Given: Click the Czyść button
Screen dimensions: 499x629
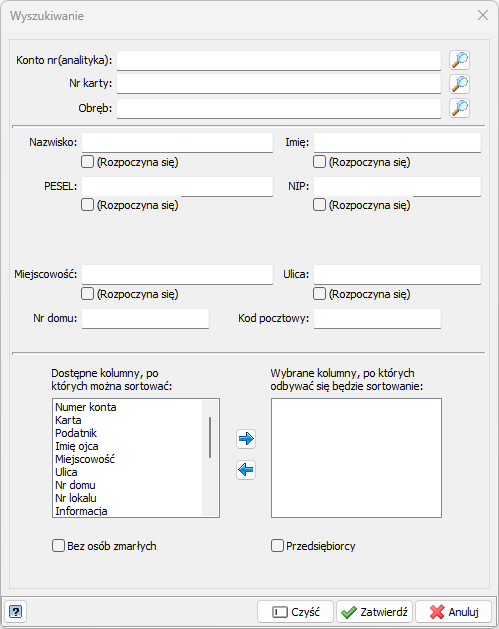Looking at the screenshot, I should tap(296, 612).
